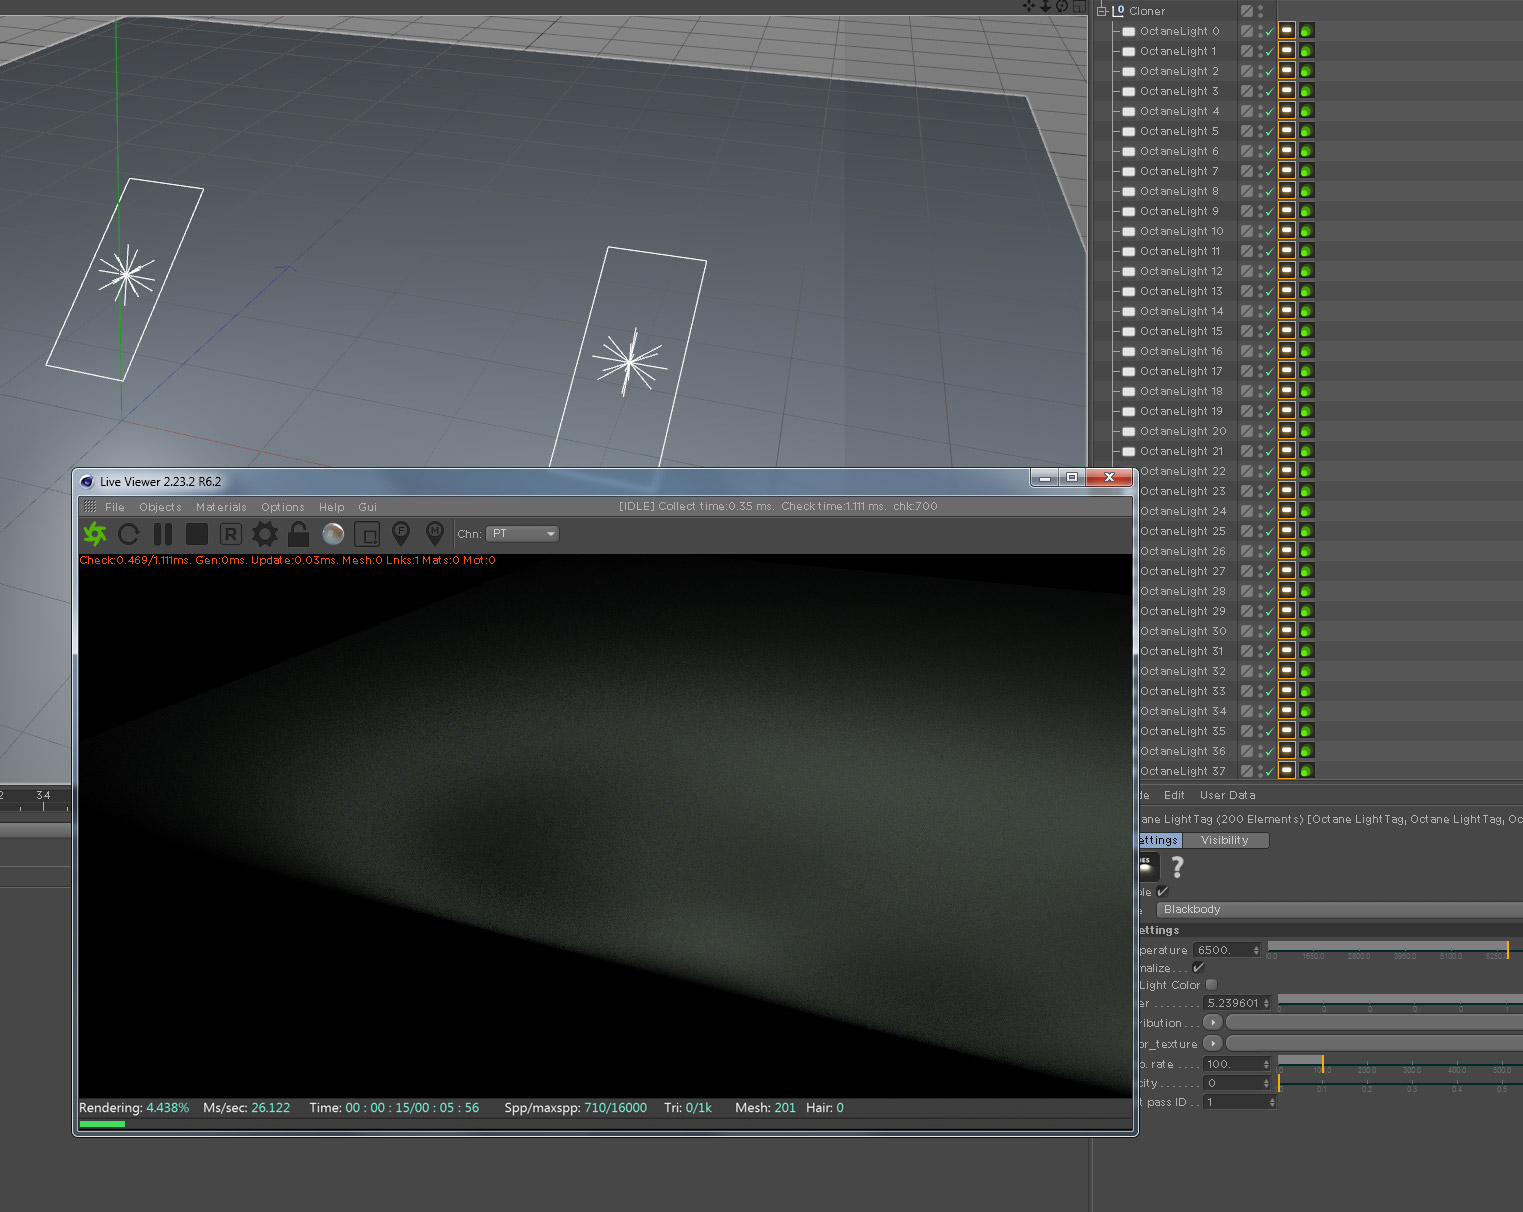Collapse the Cloner object tree
1523x1212 pixels.
1102,11
